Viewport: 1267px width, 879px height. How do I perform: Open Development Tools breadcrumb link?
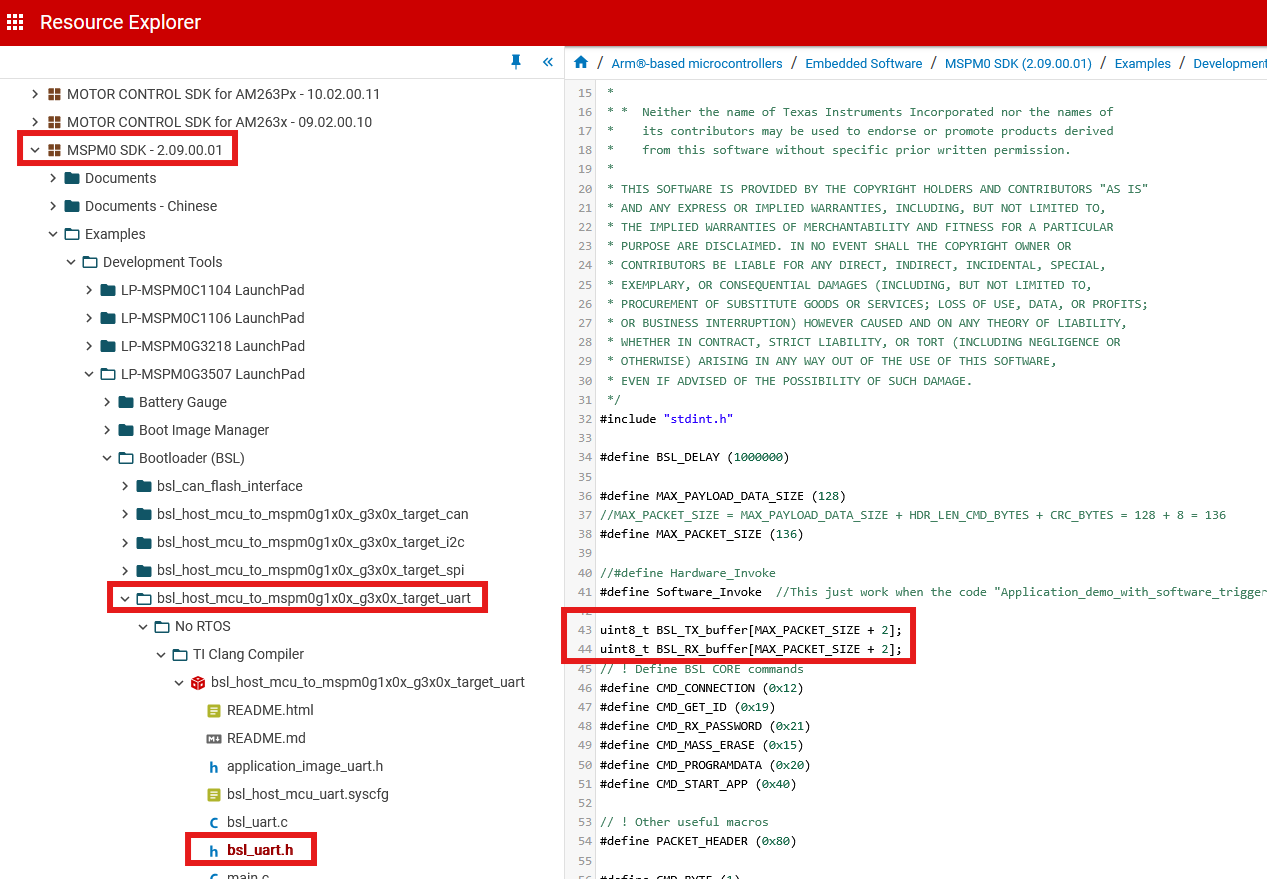[x=1230, y=63]
